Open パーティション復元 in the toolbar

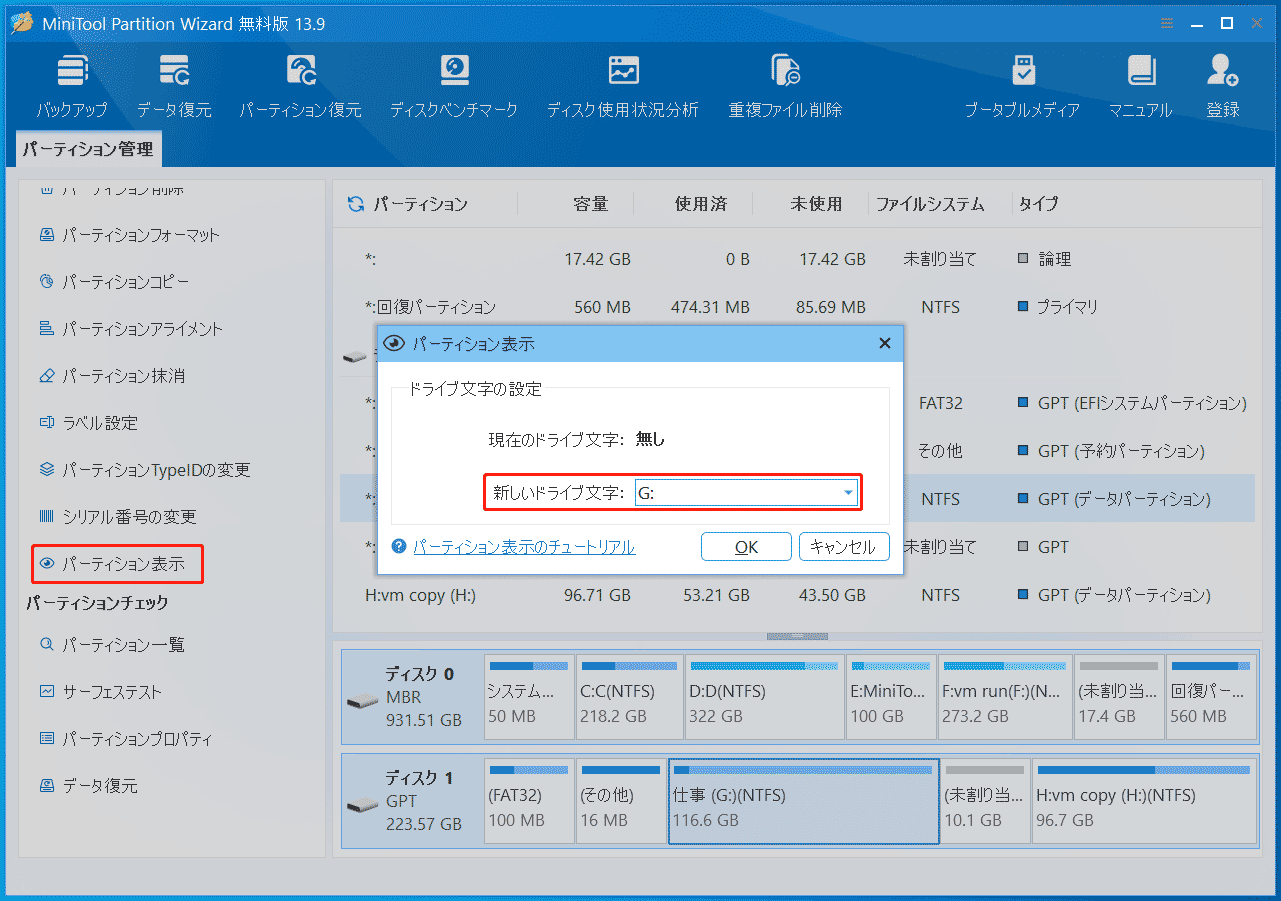301,86
